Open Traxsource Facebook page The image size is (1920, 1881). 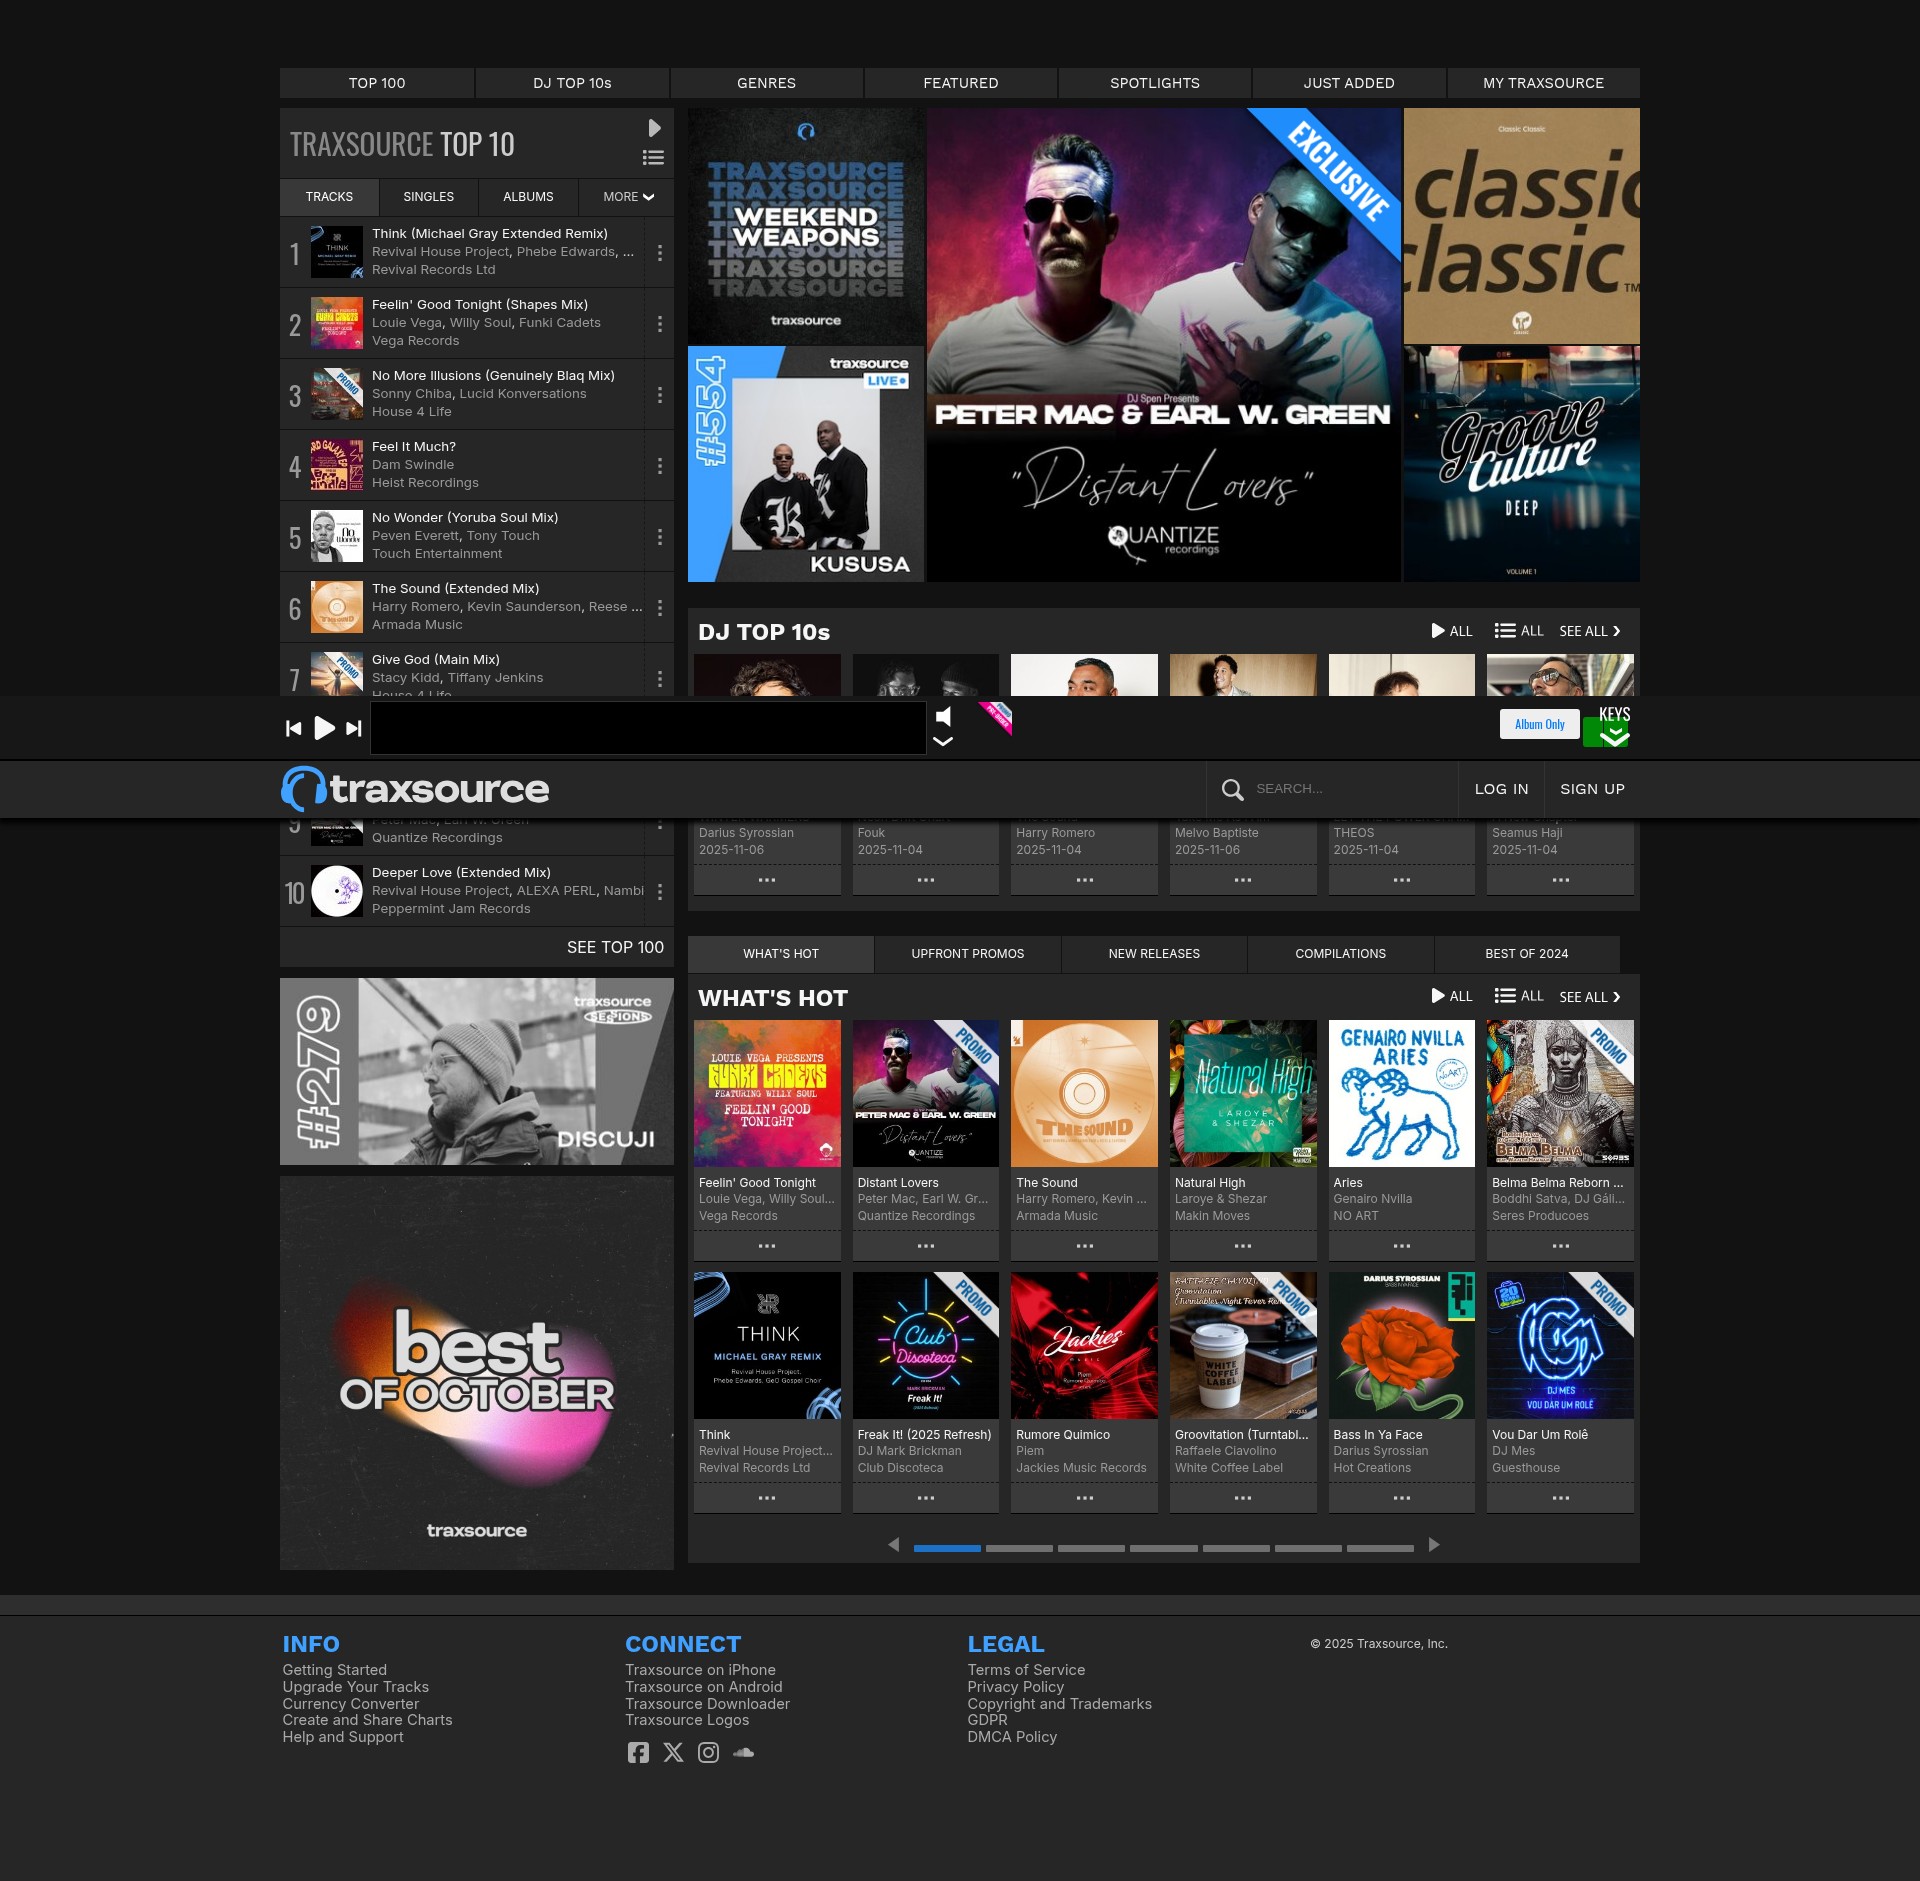point(638,1752)
